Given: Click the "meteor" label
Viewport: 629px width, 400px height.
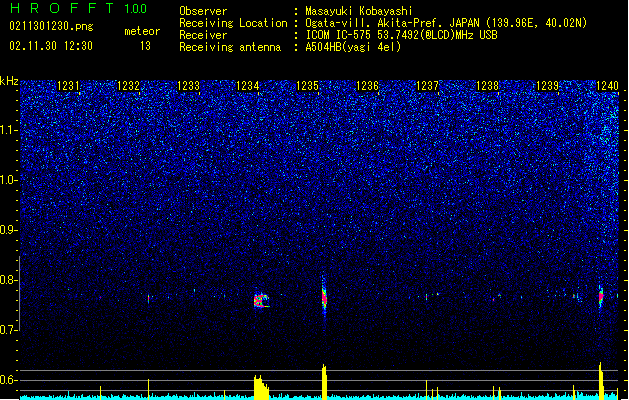Looking at the screenshot, I should click(142, 31).
